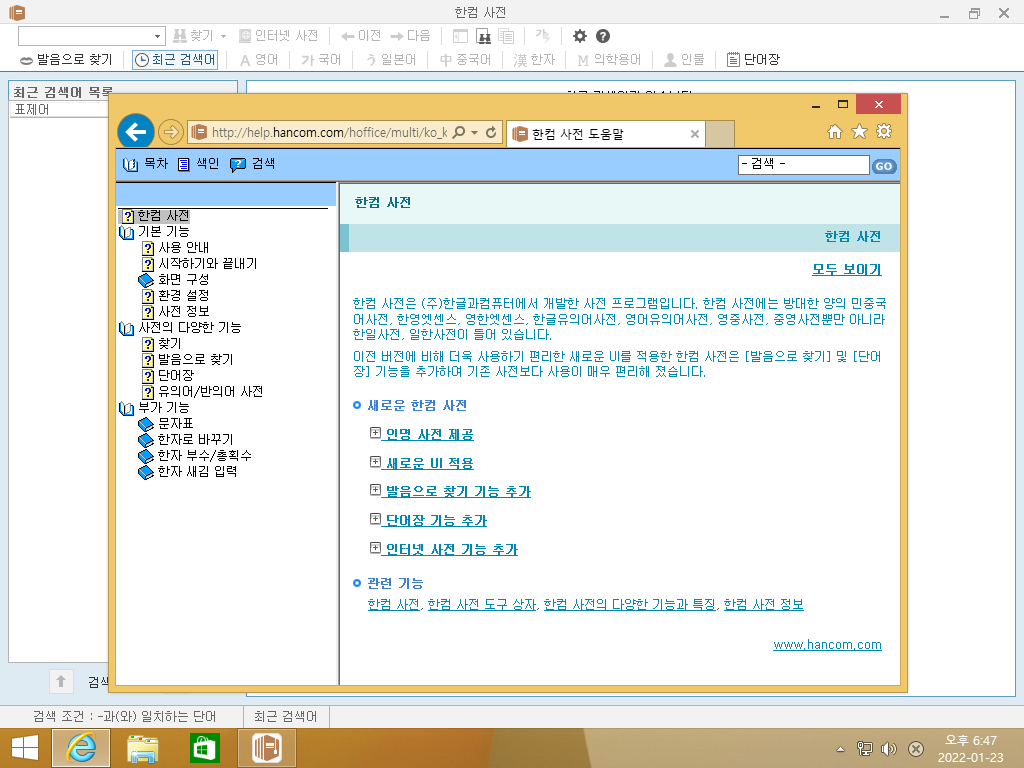Click the home icon in help browser
The height and width of the screenshot is (768, 1024).
(x=835, y=132)
